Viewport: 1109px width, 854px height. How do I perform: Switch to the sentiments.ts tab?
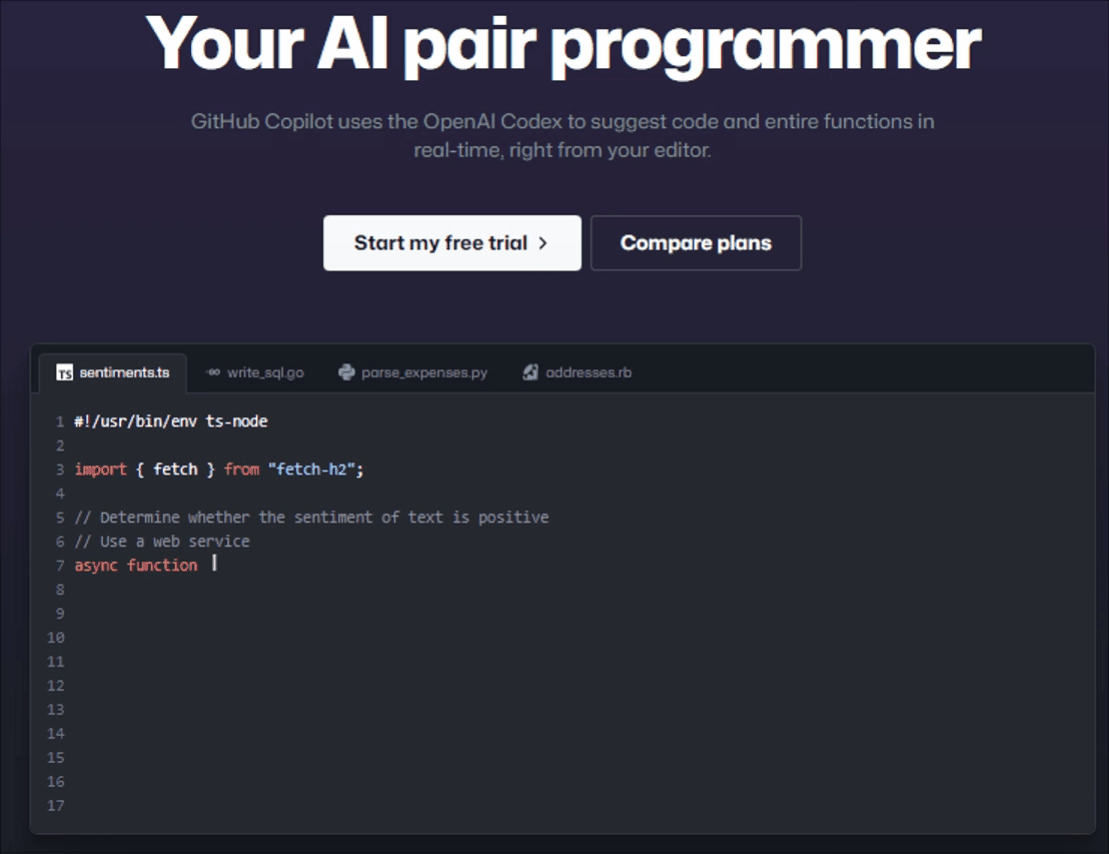(113, 372)
